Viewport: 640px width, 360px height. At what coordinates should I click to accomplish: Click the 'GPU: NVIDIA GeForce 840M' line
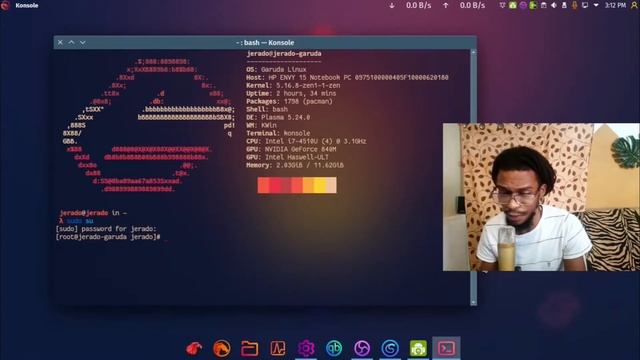tap(291, 149)
